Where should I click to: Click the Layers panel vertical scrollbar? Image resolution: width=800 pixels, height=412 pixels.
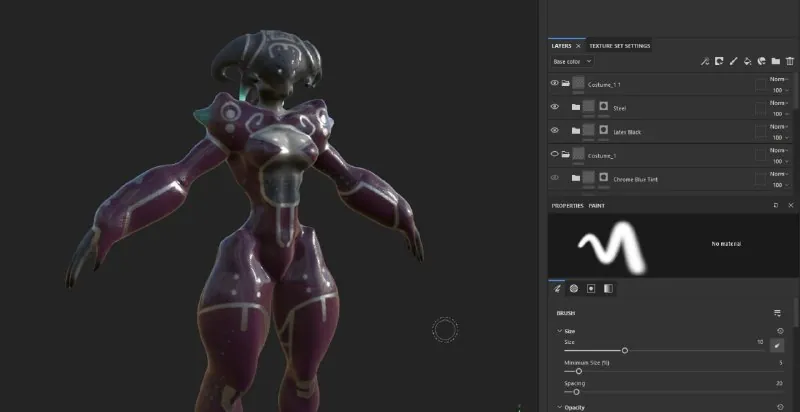pyautogui.click(x=796, y=90)
